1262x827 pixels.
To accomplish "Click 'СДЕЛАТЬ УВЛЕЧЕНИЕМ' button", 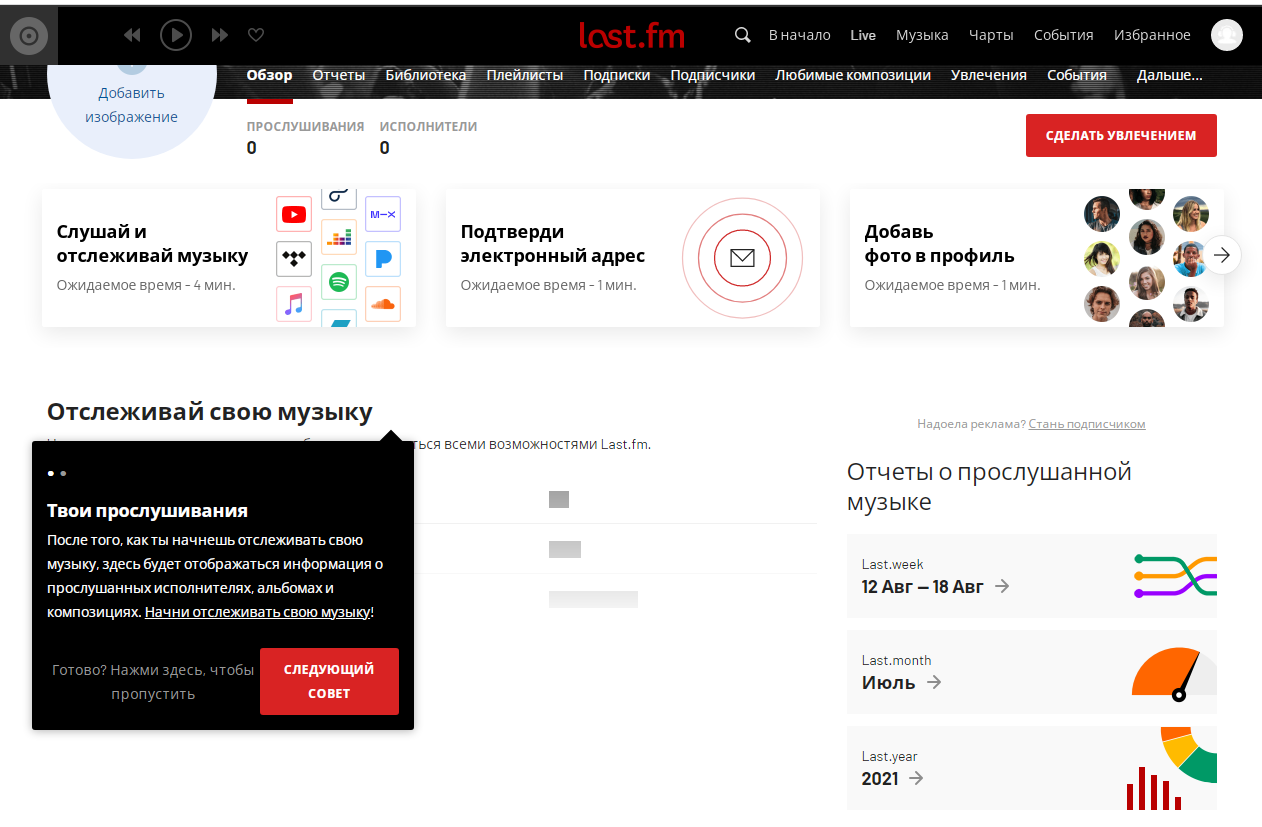I will [1121, 135].
